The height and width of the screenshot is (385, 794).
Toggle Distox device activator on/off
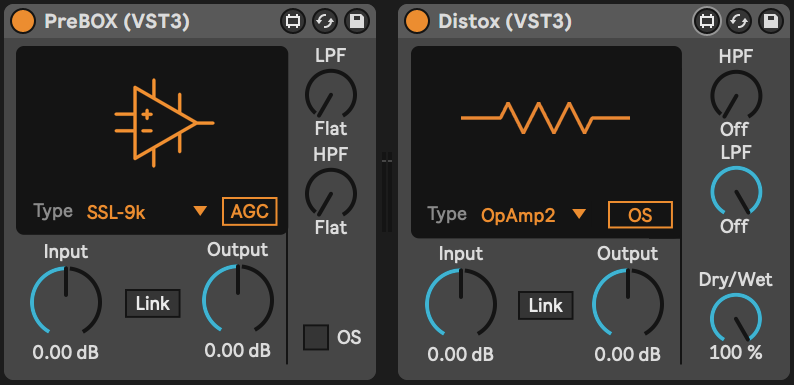(417, 21)
